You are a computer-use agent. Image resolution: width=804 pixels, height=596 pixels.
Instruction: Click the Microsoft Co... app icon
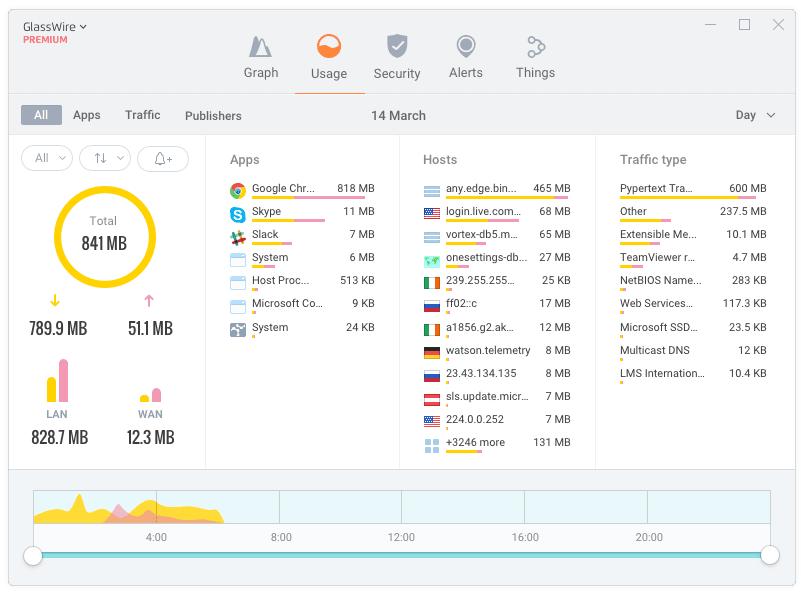[x=237, y=307]
